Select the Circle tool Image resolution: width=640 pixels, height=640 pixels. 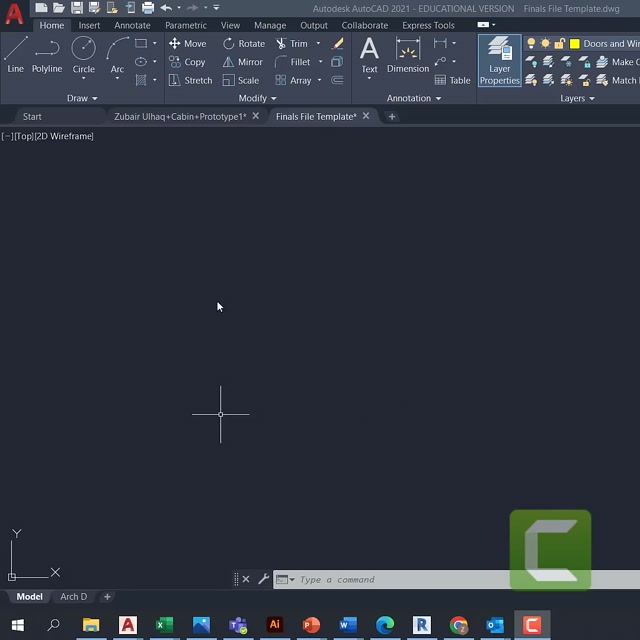tap(84, 54)
